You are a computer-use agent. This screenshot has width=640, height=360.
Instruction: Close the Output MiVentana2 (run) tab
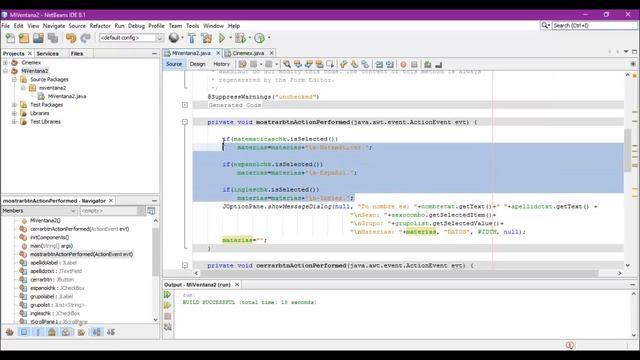(237, 284)
